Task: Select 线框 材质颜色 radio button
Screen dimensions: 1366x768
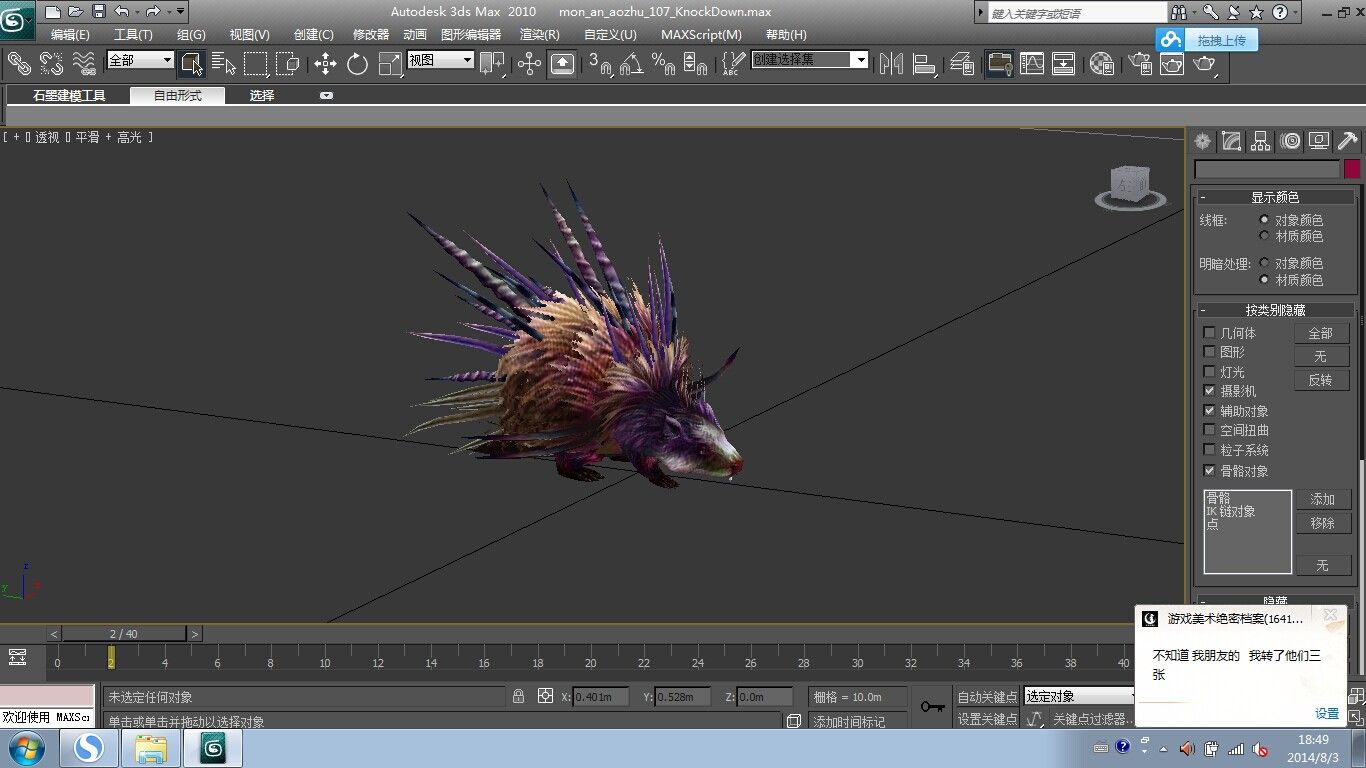Action: coord(1265,236)
